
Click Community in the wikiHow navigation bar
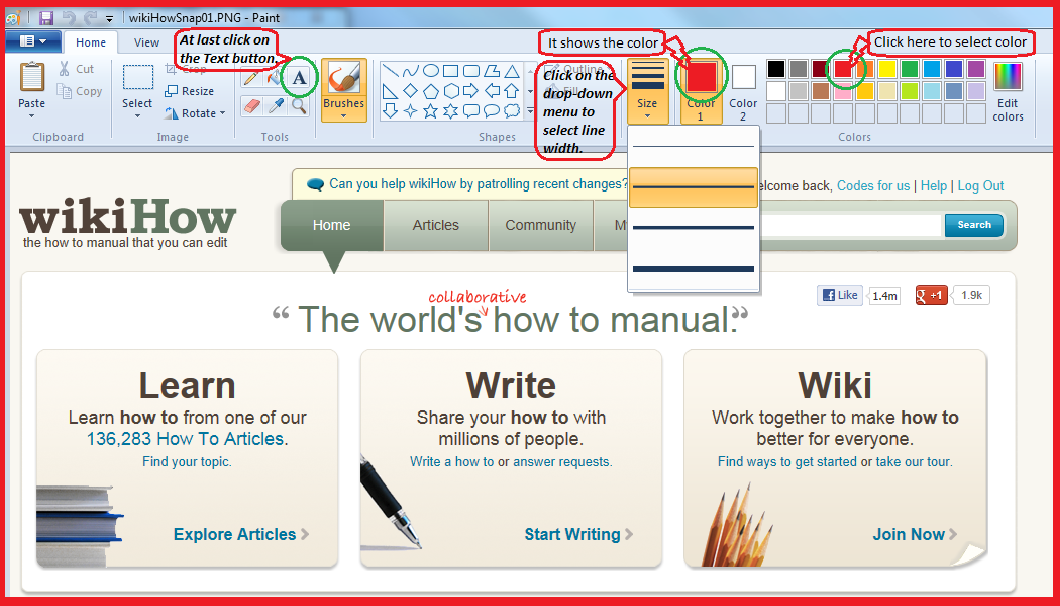[x=541, y=225]
